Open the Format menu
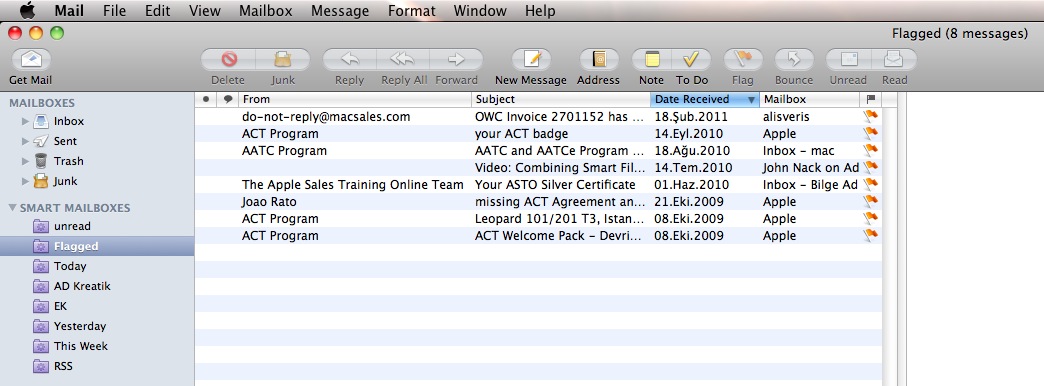This screenshot has height=386, width=1044. click(x=411, y=11)
